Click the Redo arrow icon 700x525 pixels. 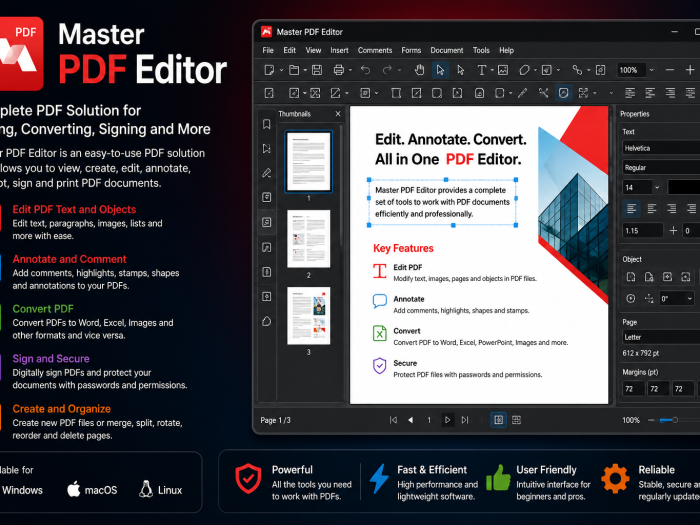387,70
